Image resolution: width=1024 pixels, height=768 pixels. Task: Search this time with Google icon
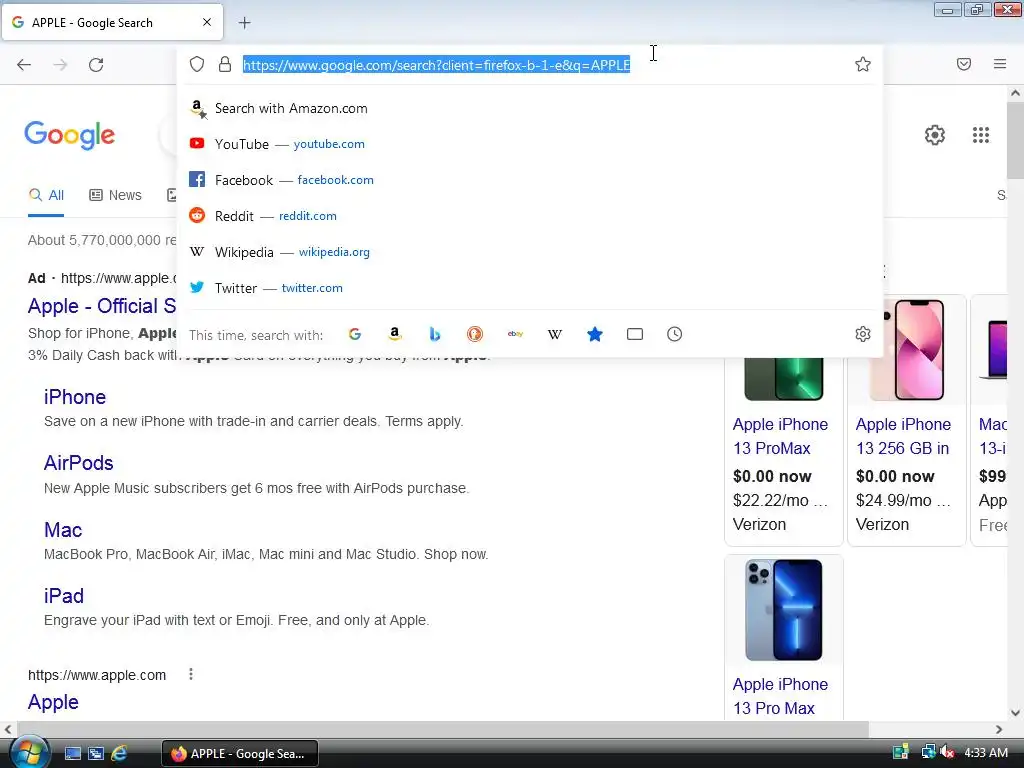[355, 334]
